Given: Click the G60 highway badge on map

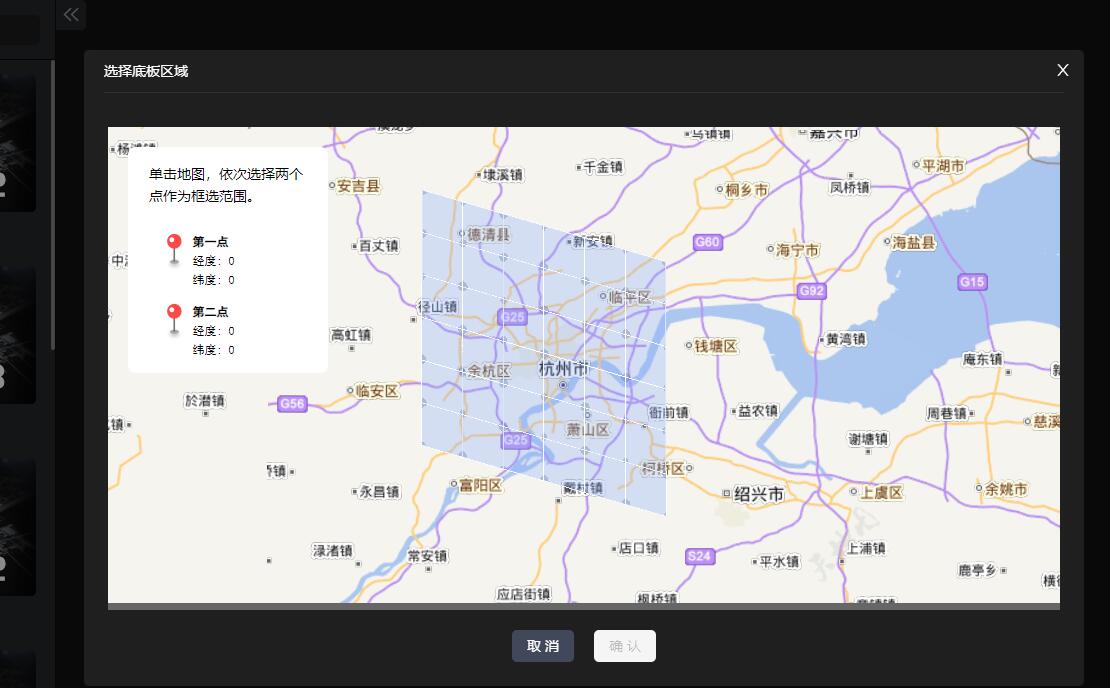Looking at the screenshot, I should pos(707,242).
